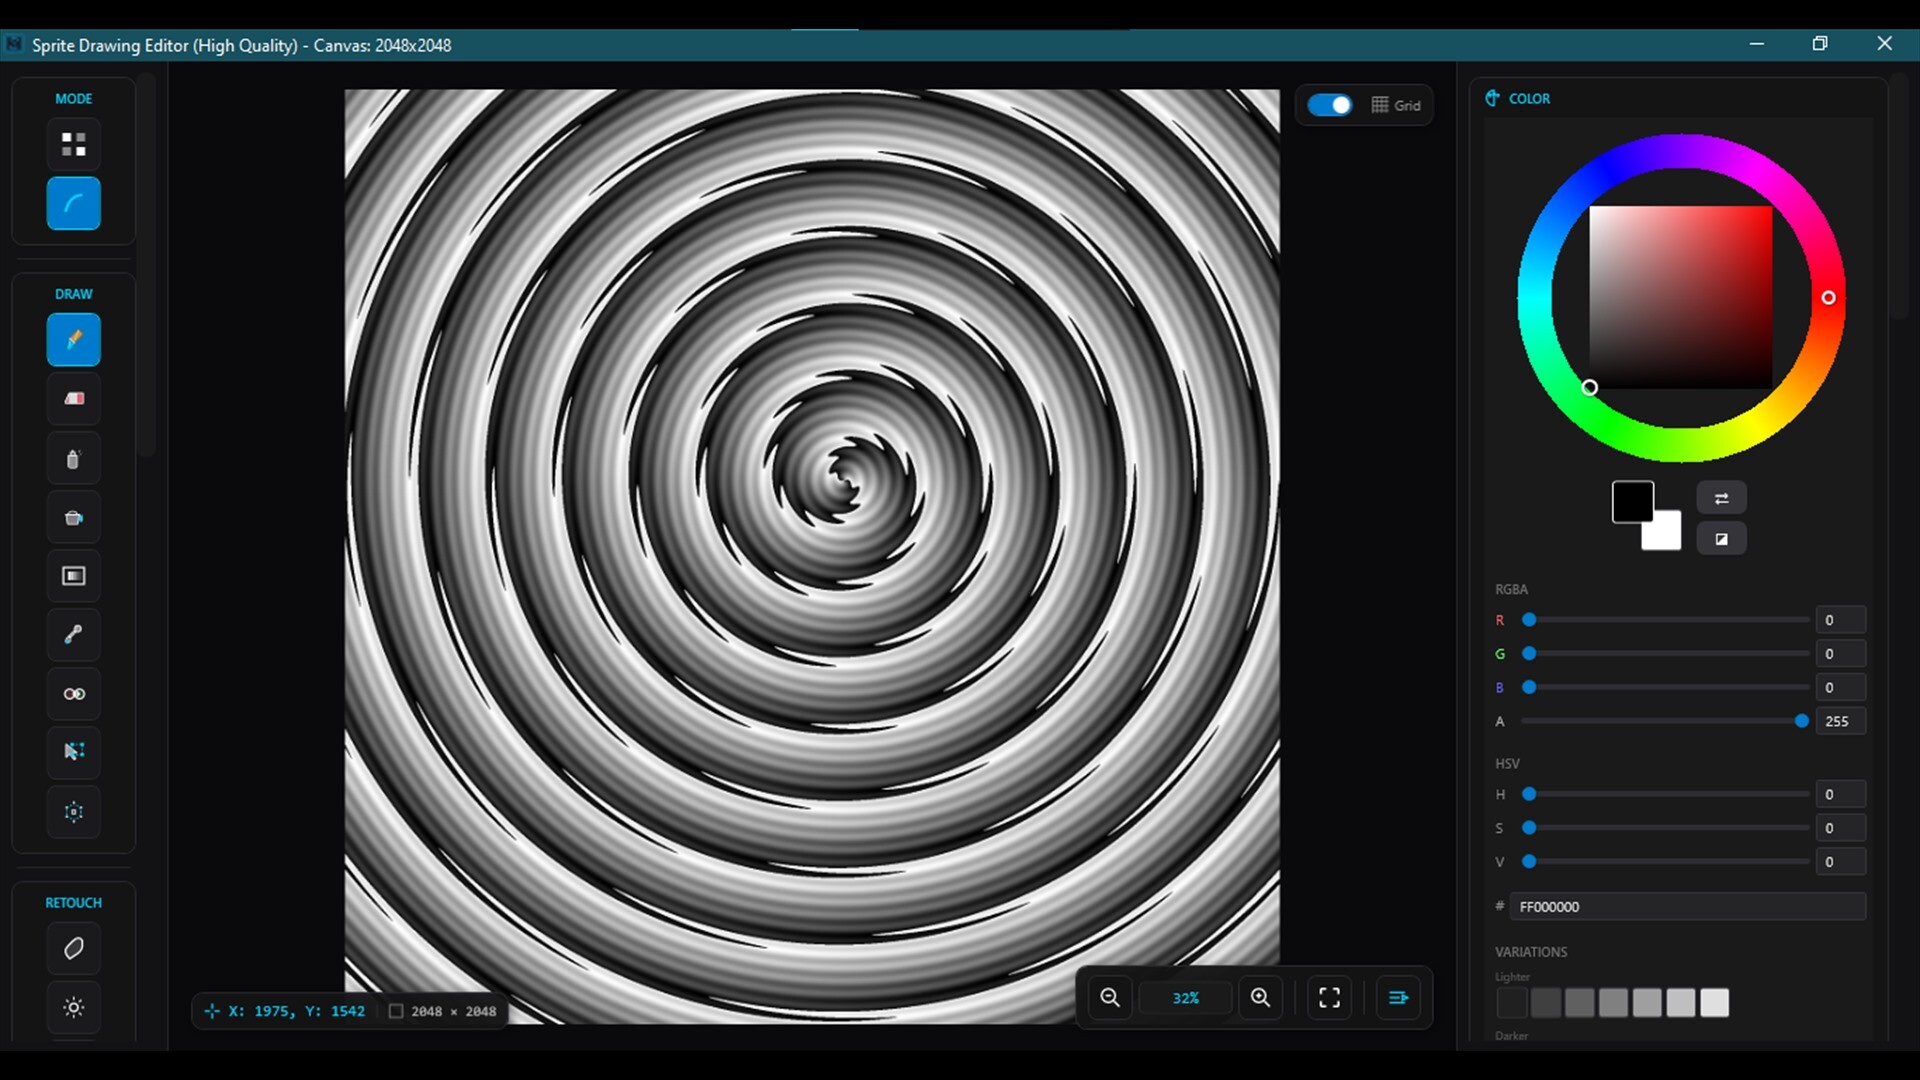Click the H value input field
This screenshot has width=1920, height=1080.
pos(1840,794)
